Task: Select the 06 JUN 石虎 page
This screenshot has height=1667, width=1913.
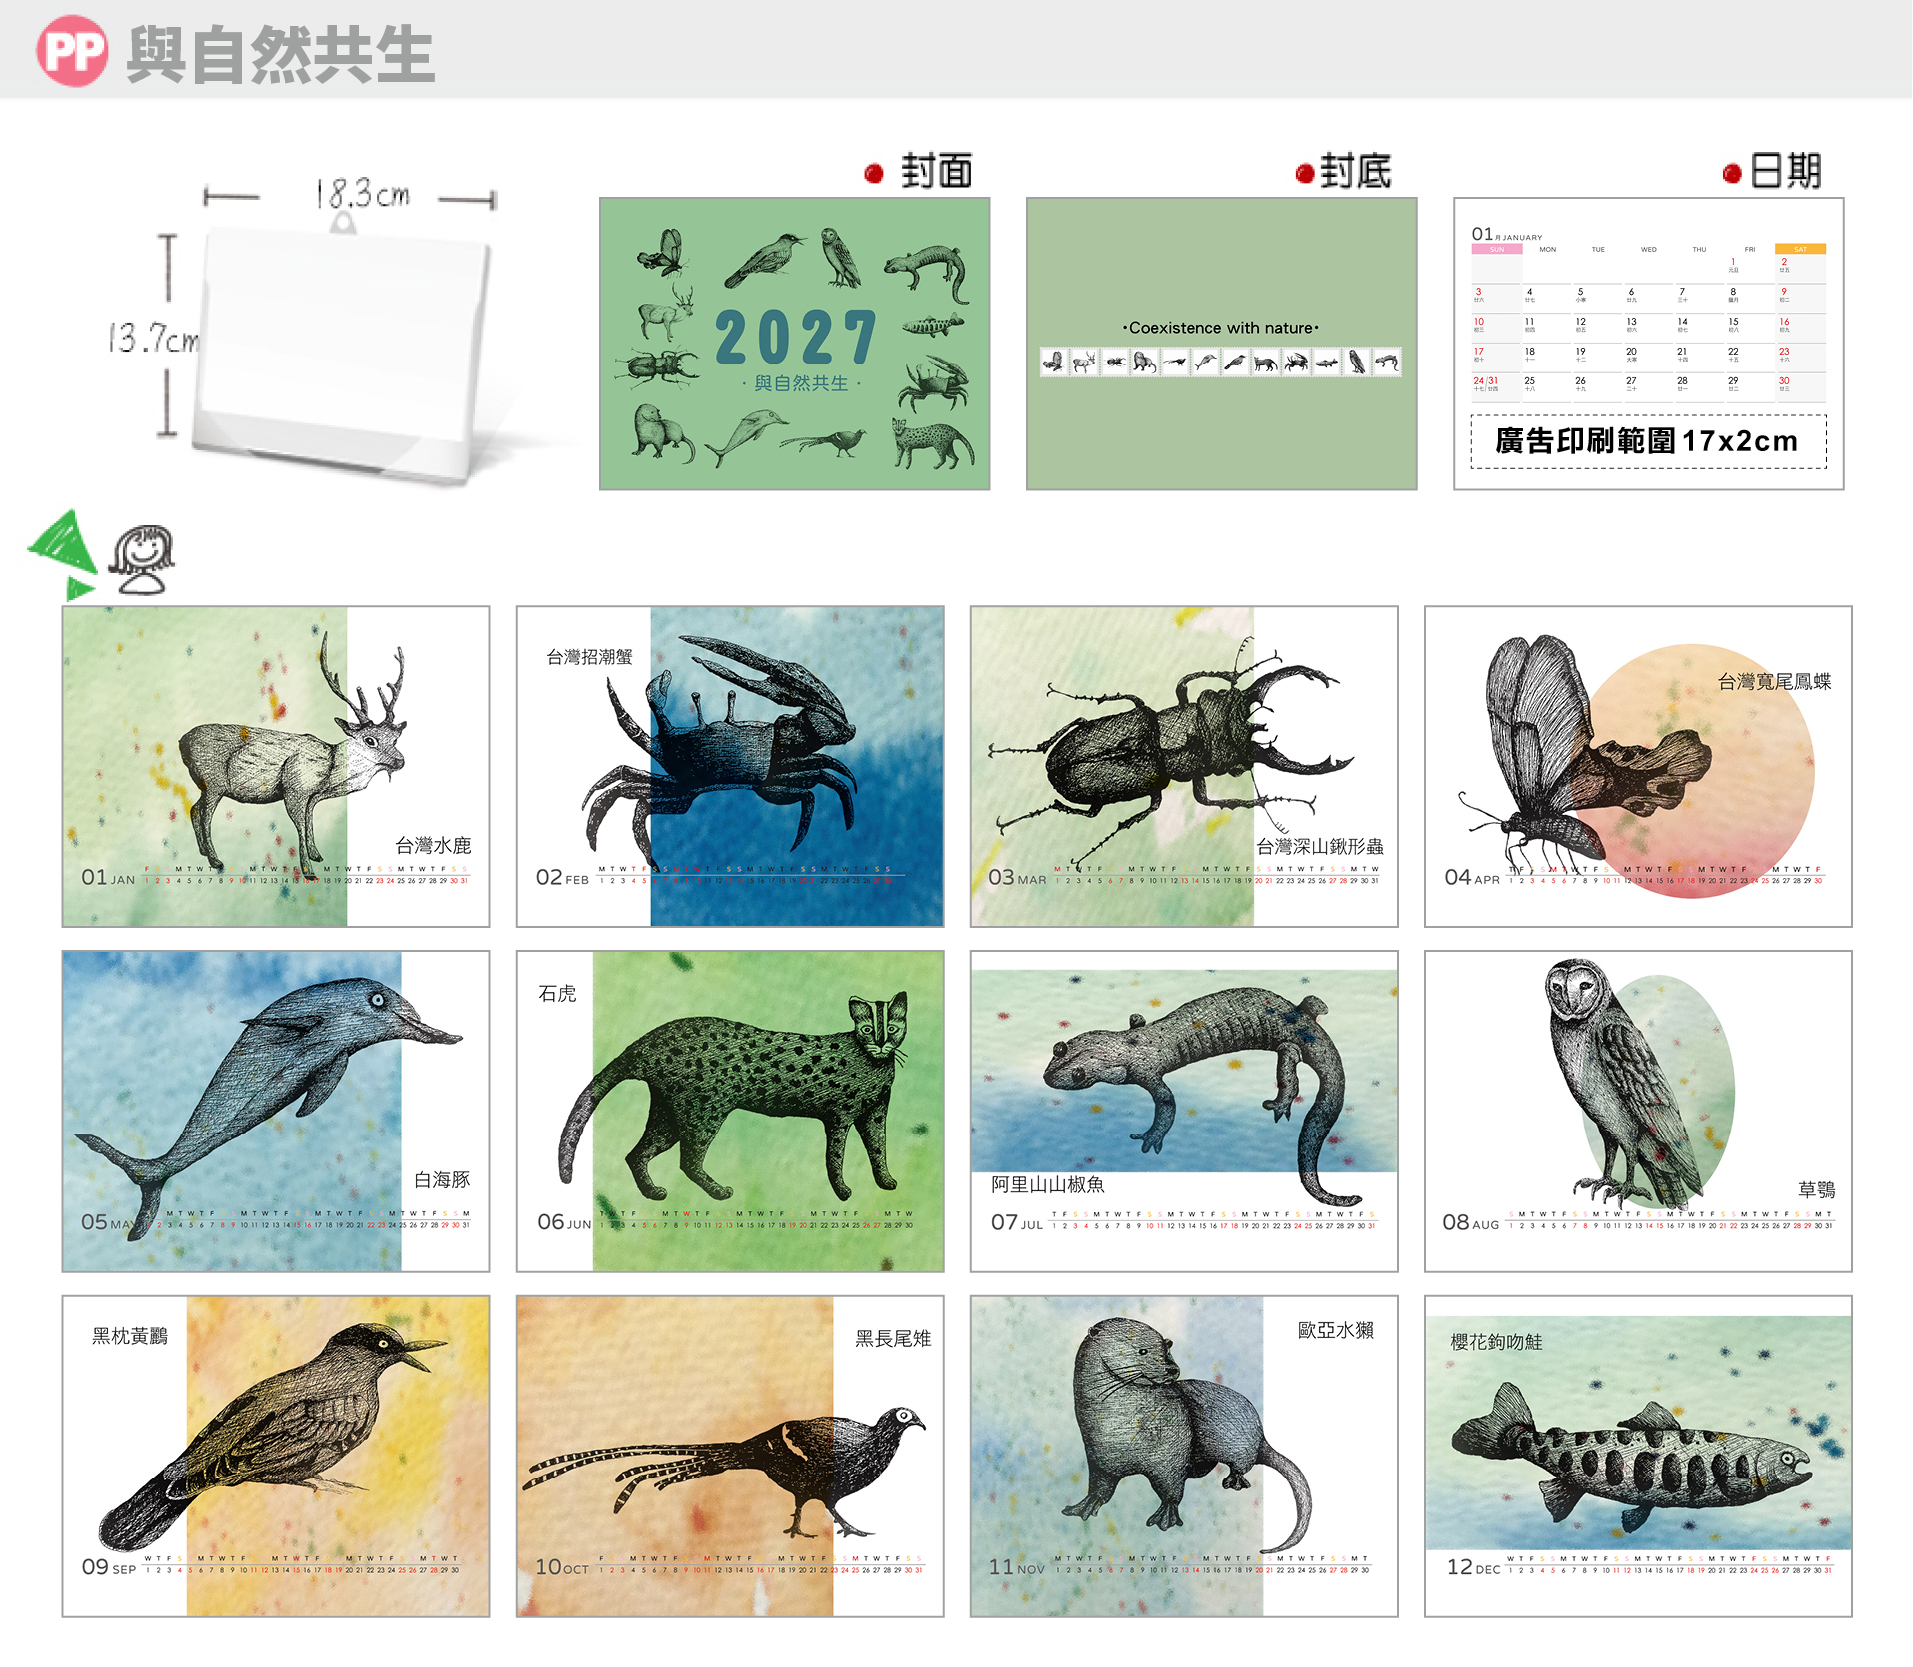Action: (730, 1111)
